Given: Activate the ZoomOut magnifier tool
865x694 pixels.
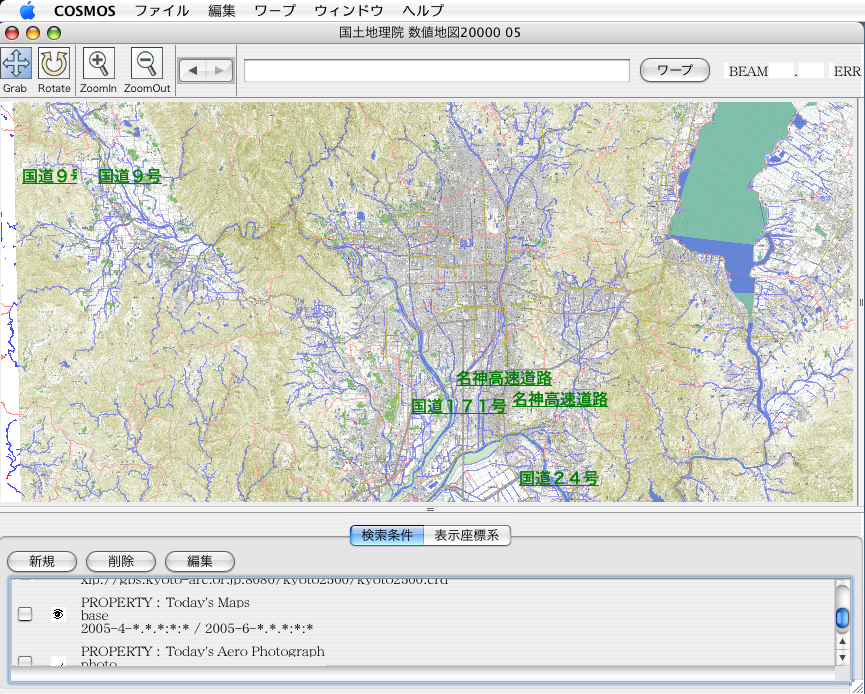Looking at the screenshot, I should (x=147, y=63).
